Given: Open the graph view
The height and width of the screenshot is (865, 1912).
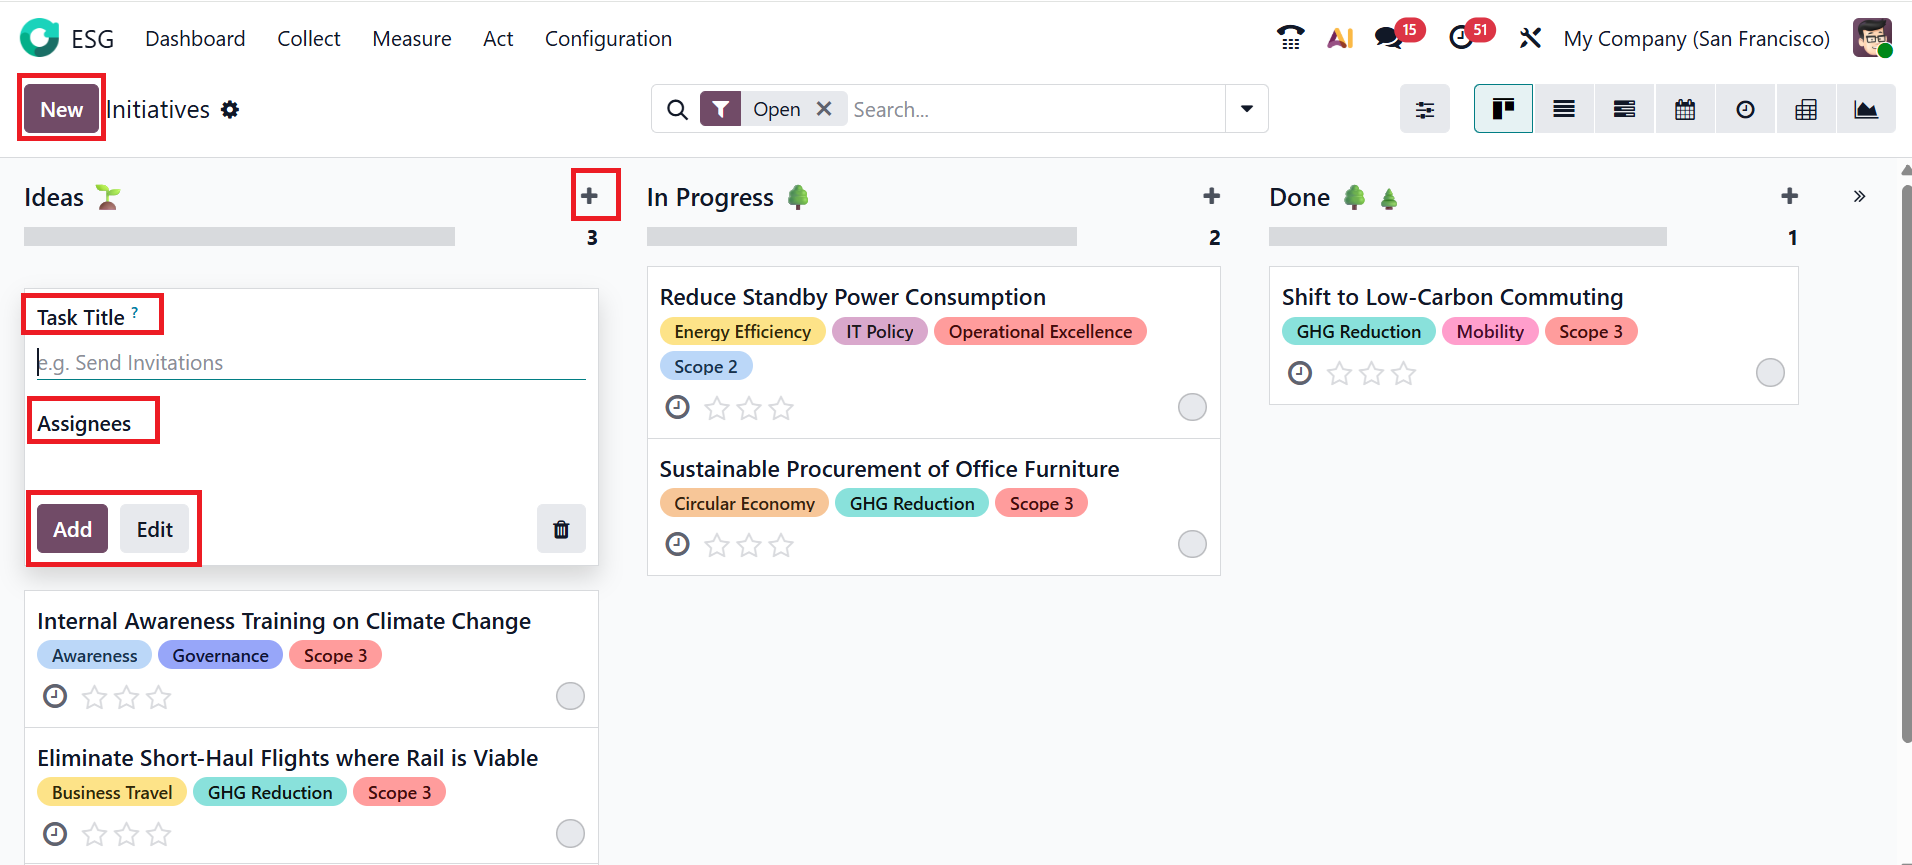Looking at the screenshot, I should tap(1865, 109).
